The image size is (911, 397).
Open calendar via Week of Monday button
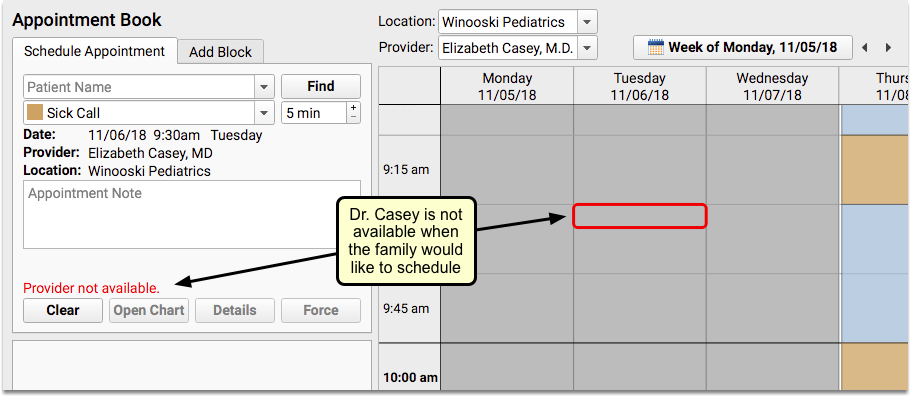pyautogui.click(x=743, y=48)
